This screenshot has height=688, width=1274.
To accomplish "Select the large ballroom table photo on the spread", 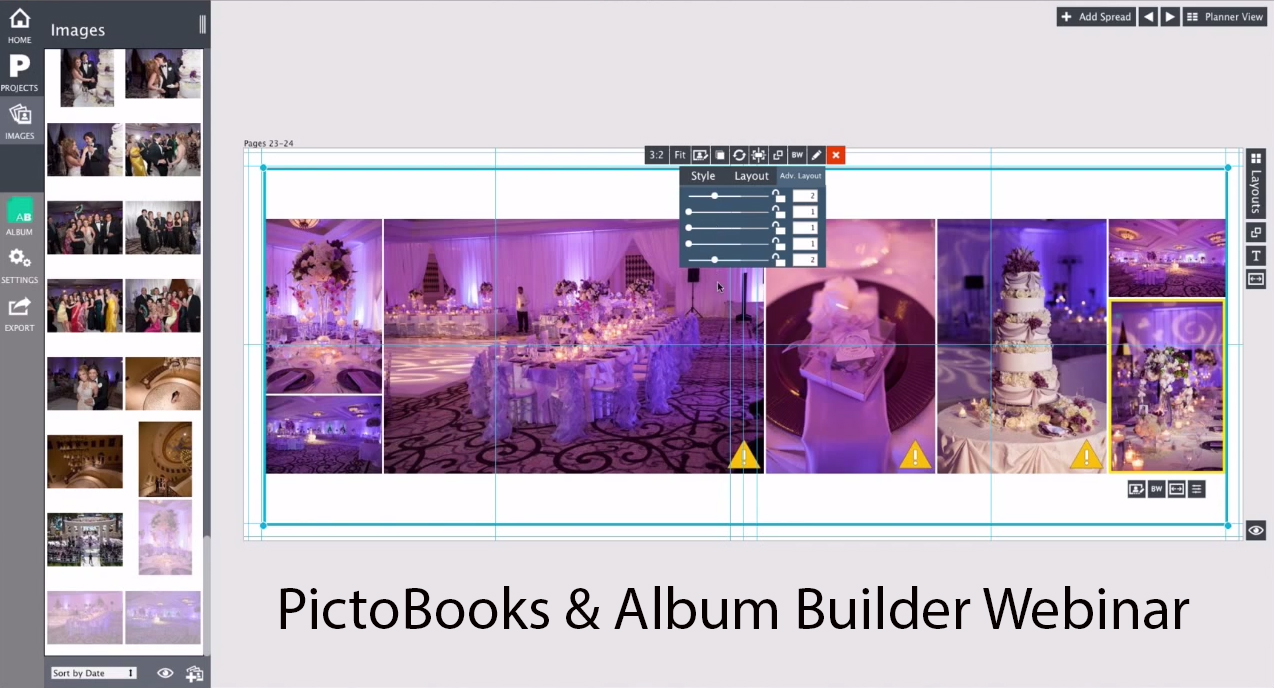I will pyautogui.click(x=573, y=346).
